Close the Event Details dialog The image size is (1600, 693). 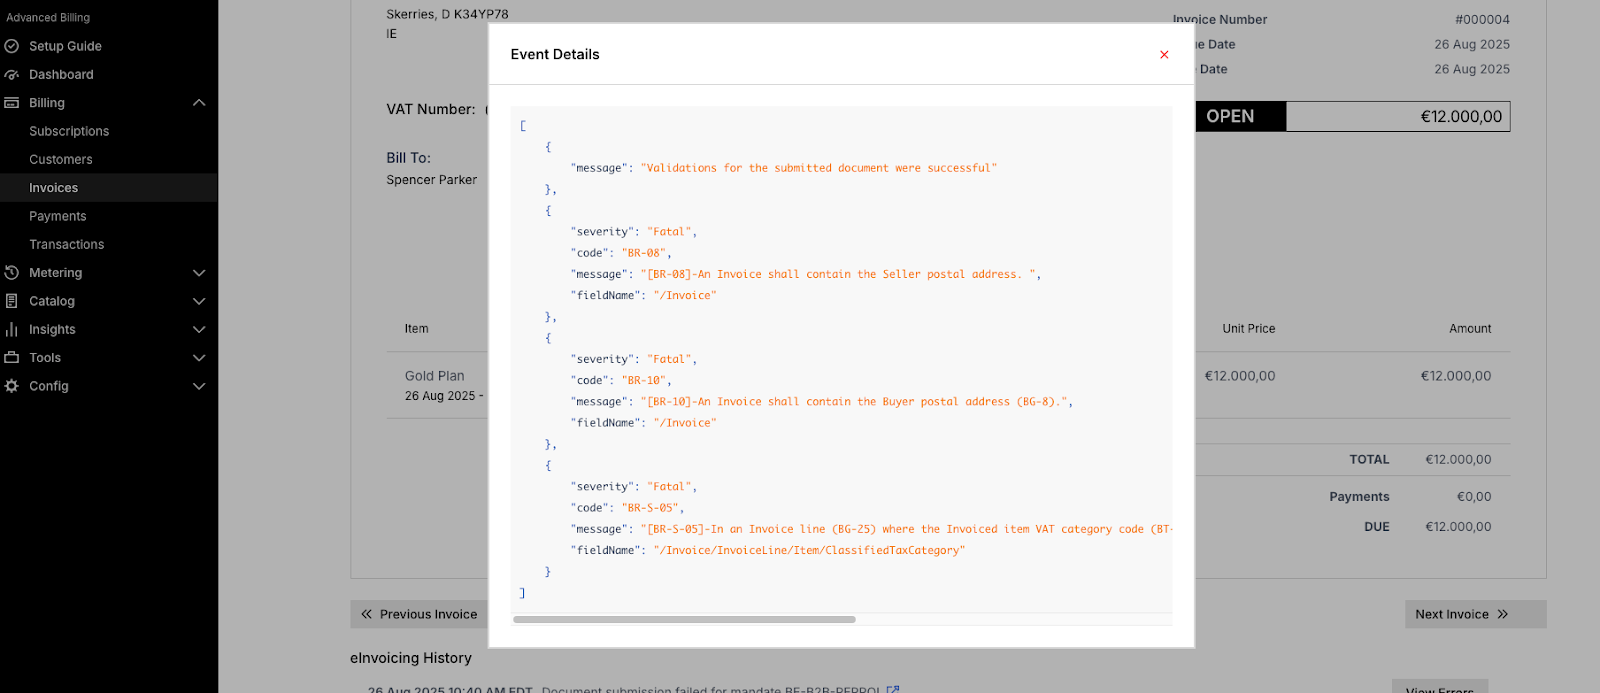point(1164,55)
